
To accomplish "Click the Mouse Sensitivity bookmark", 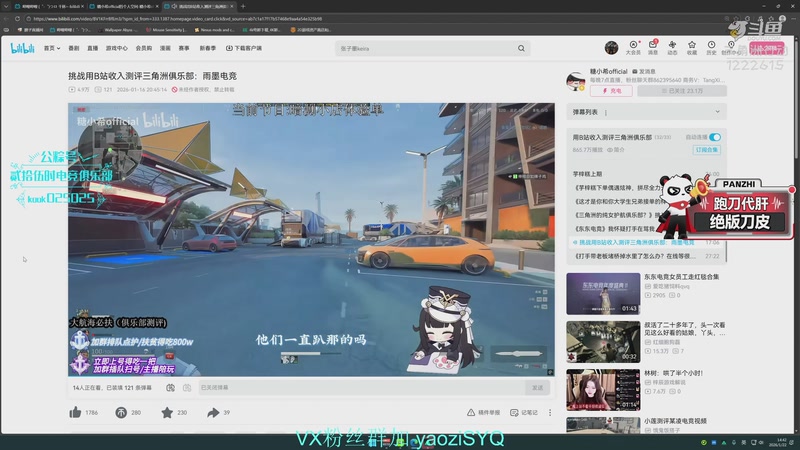I will tap(166, 30).
